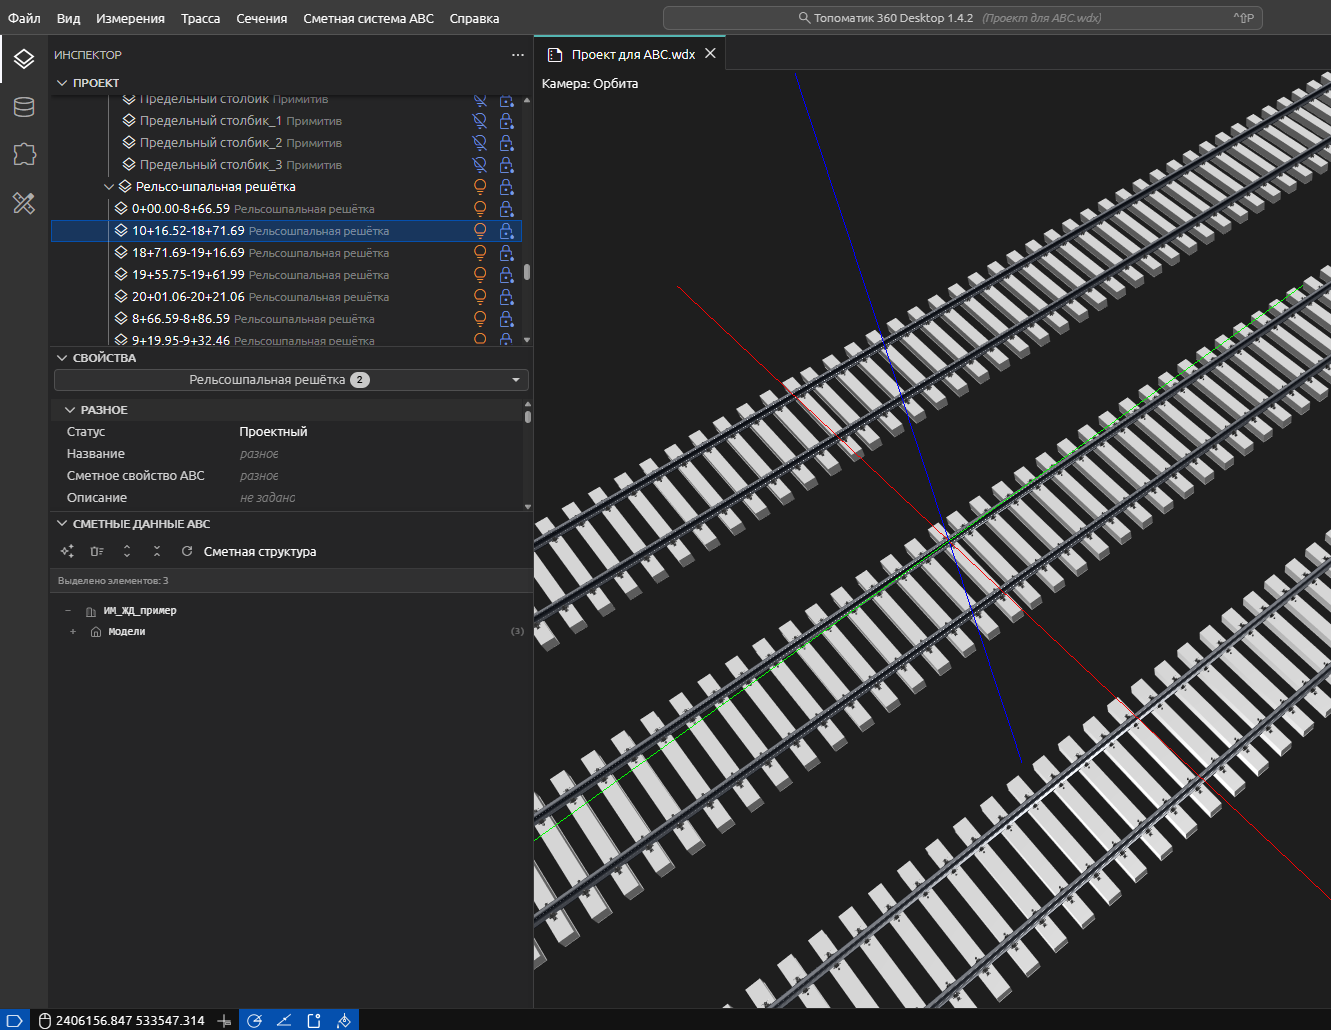Show the hidden Предельный столбик_1 layer
Image resolution: width=1331 pixels, height=1030 pixels.
point(480,121)
